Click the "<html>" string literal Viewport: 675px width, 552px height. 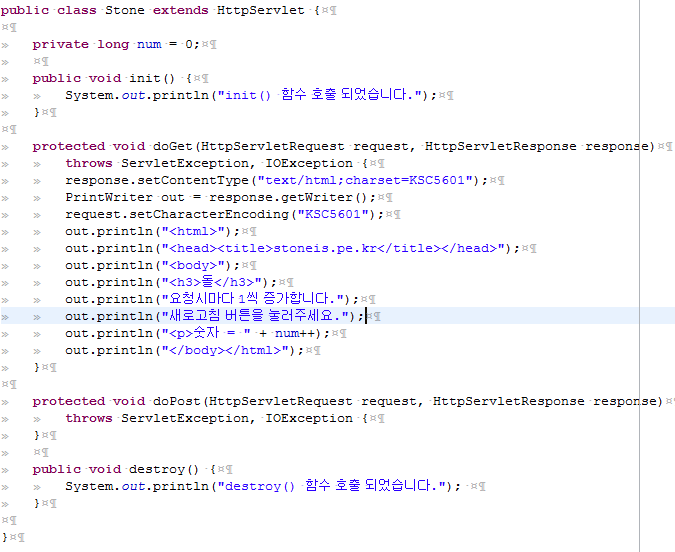[193, 231]
